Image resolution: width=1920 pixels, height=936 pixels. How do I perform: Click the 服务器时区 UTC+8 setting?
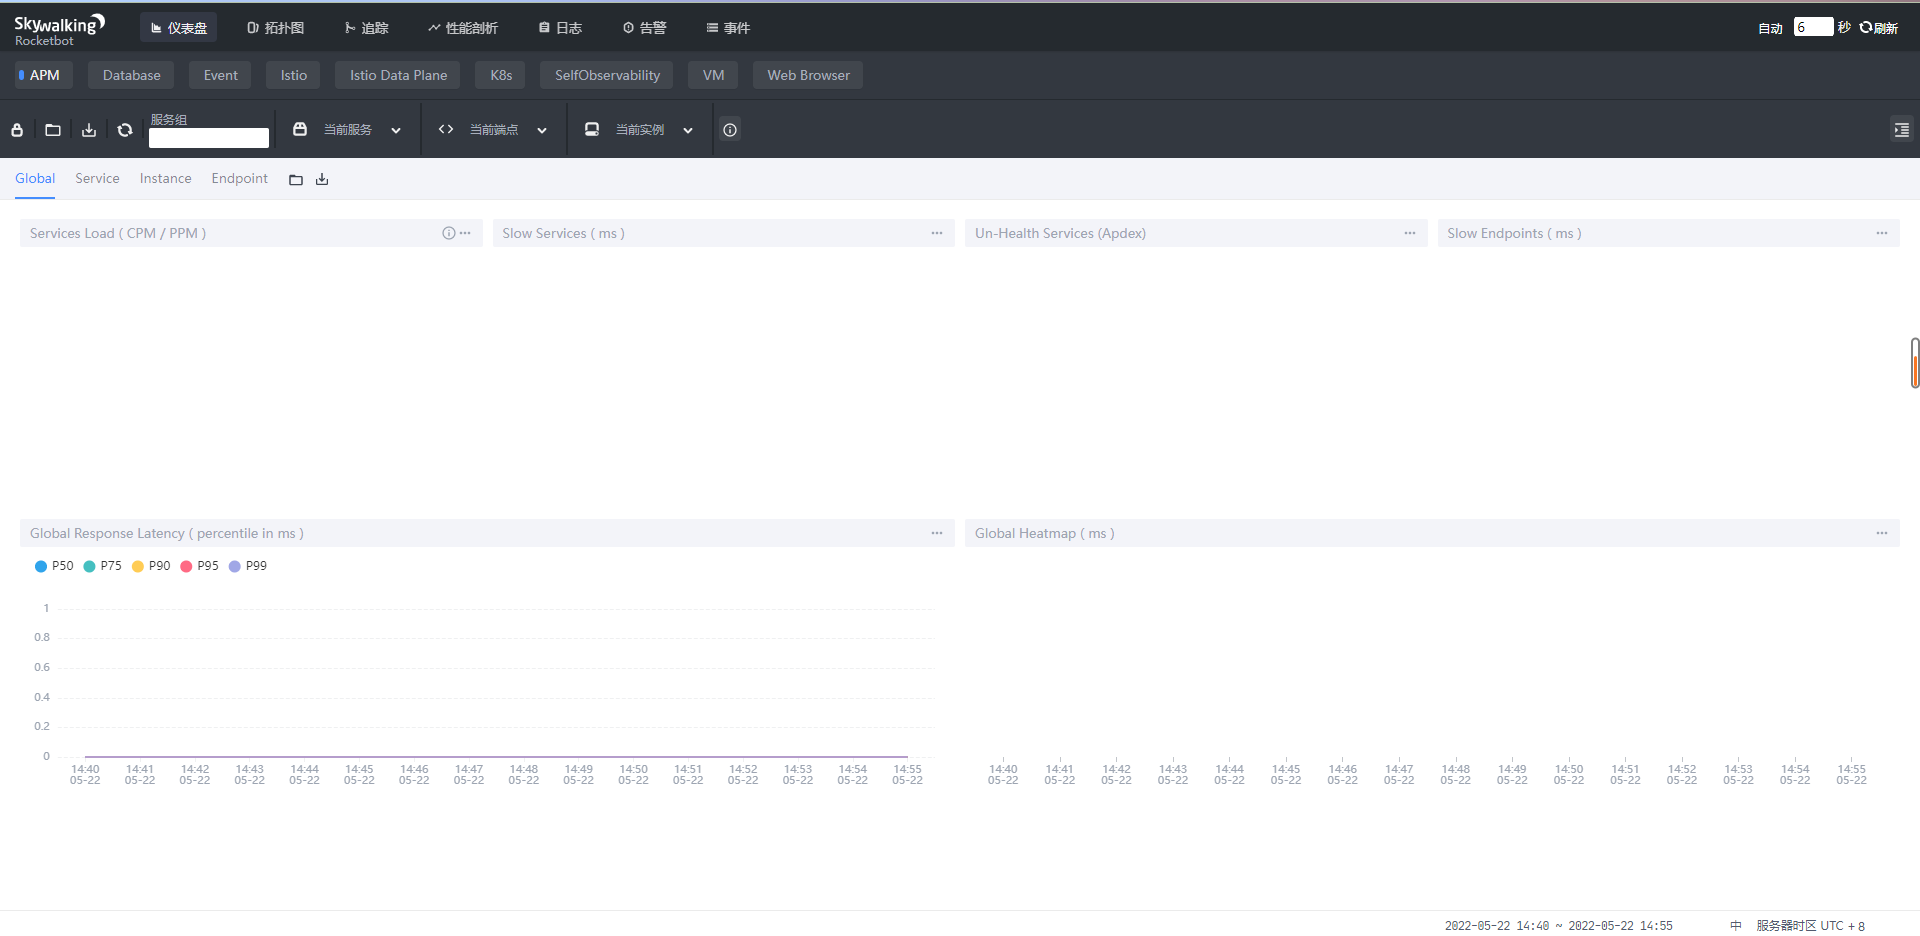tap(1810, 926)
